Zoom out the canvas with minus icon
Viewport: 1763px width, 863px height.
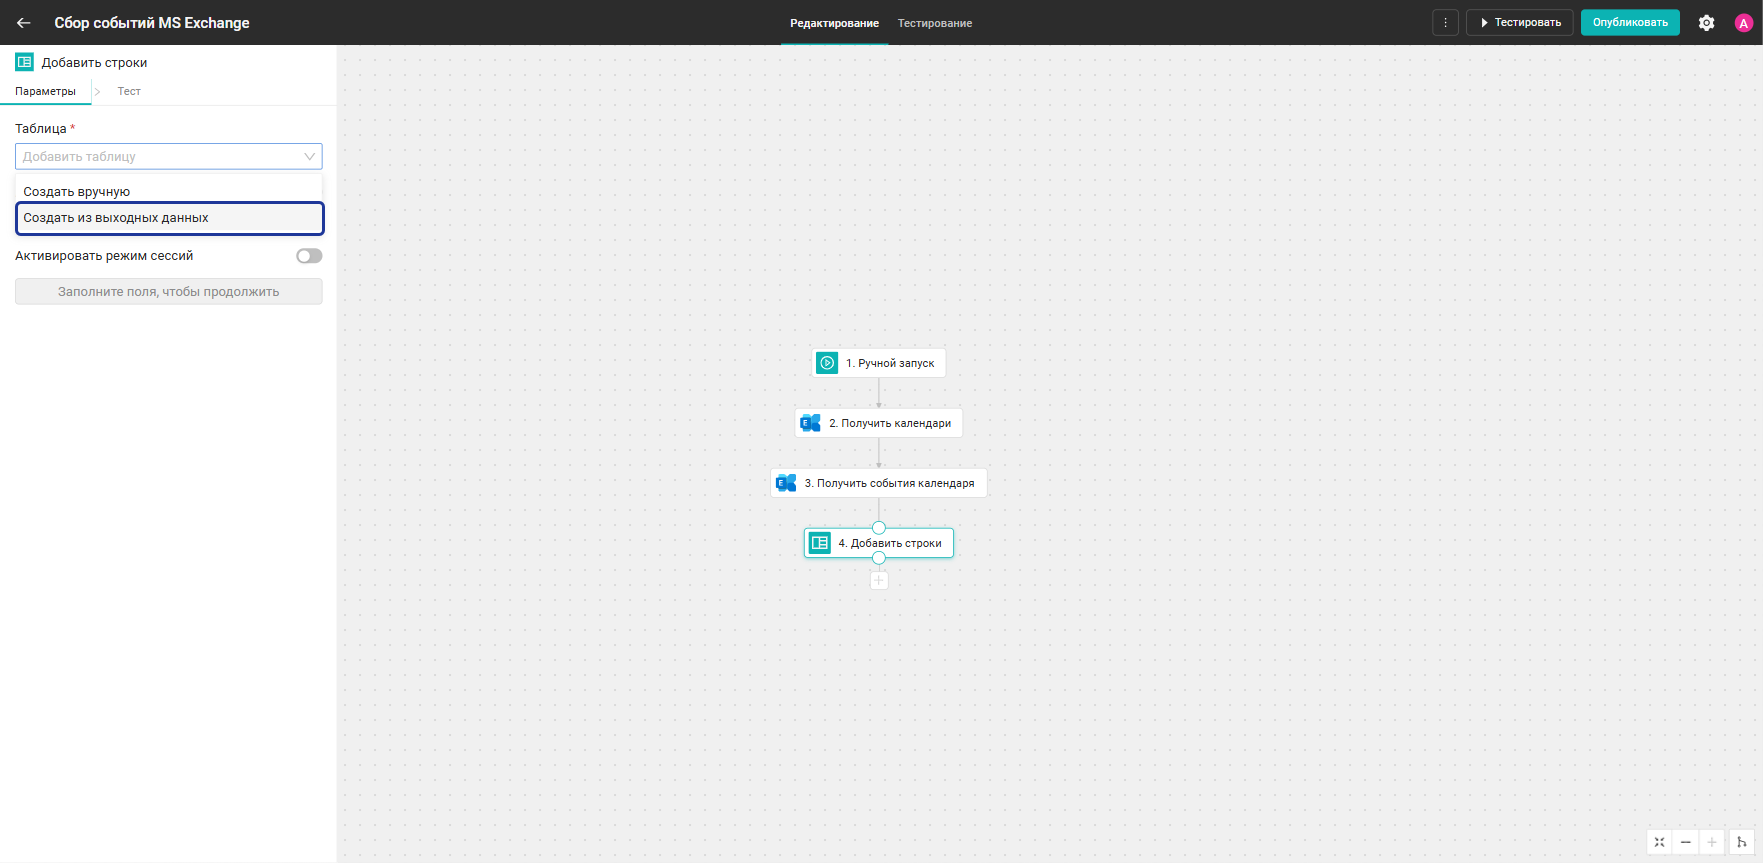(x=1685, y=842)
